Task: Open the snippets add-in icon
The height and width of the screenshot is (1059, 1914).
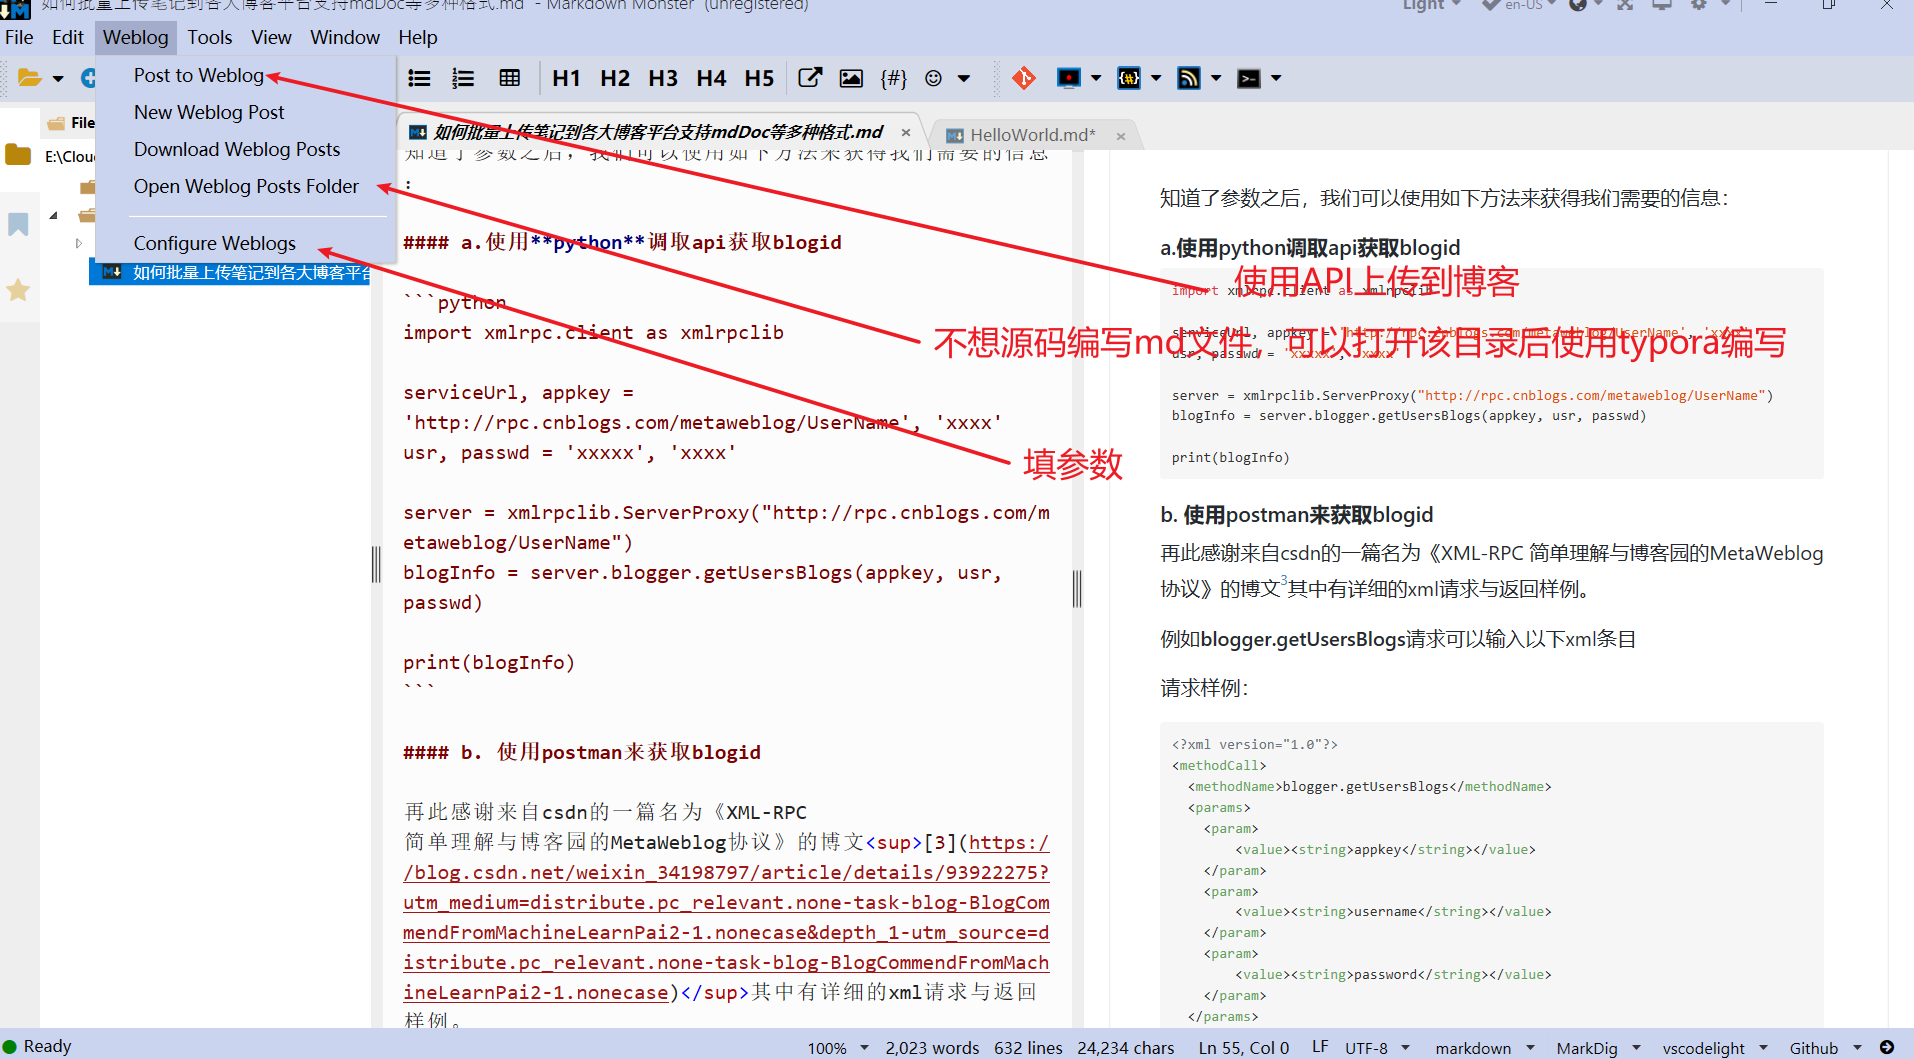Action: click(1129, 78)
